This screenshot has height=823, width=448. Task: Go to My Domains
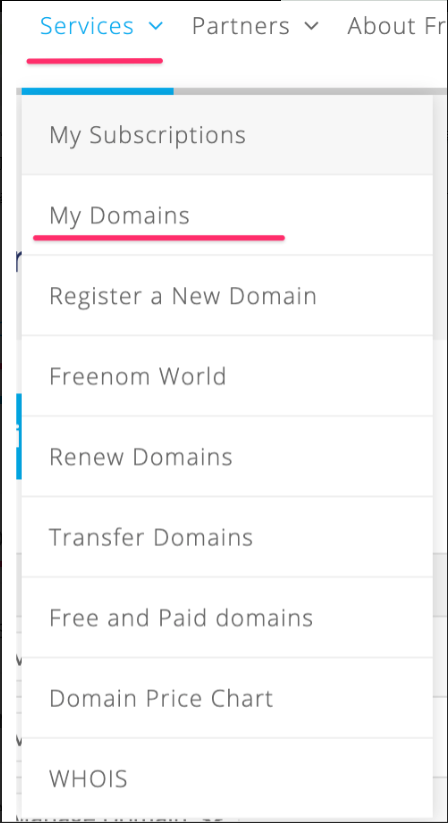227,215
